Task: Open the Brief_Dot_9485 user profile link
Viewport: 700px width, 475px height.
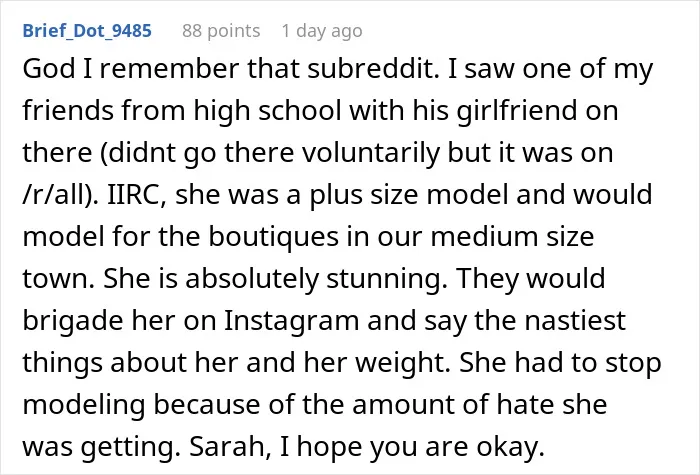Action: click(87, 31)
